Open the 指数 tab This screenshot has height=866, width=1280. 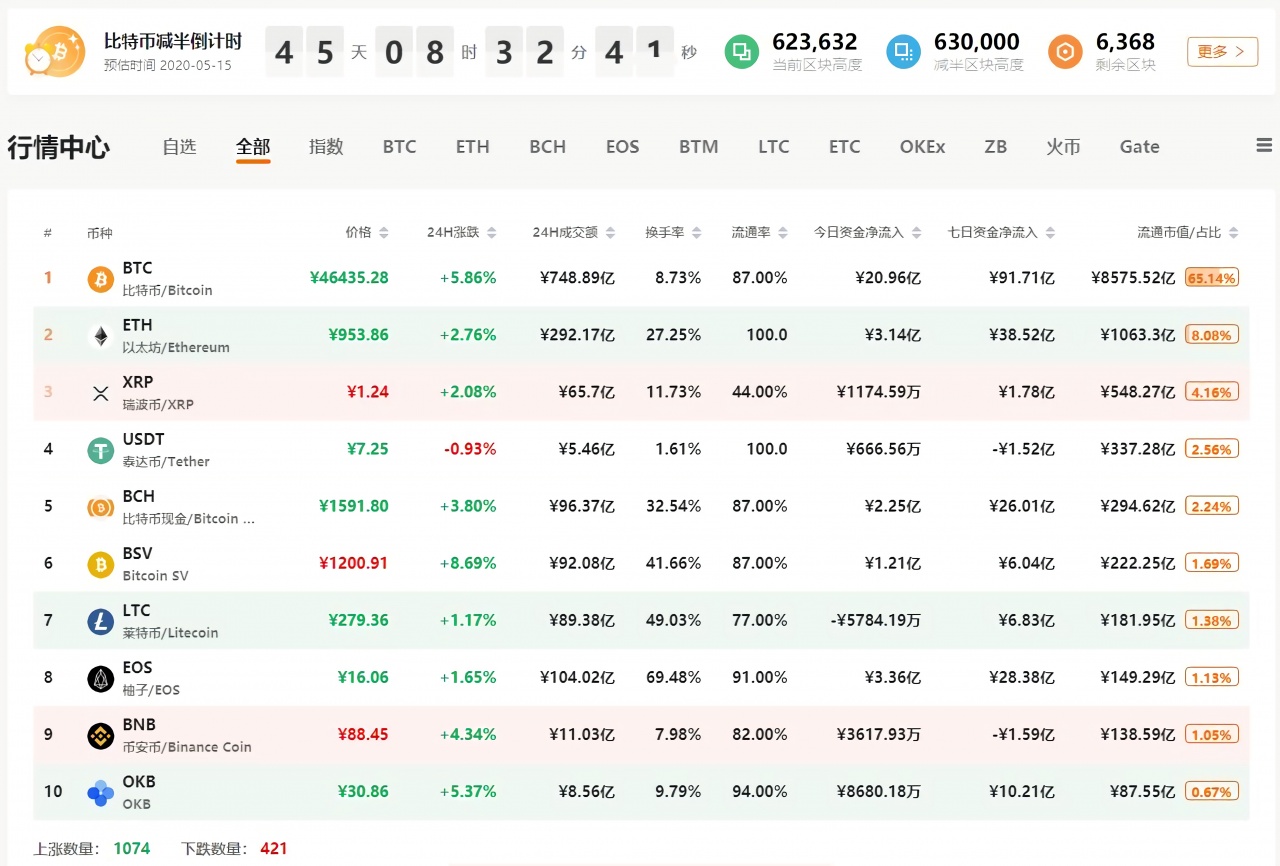326,146
